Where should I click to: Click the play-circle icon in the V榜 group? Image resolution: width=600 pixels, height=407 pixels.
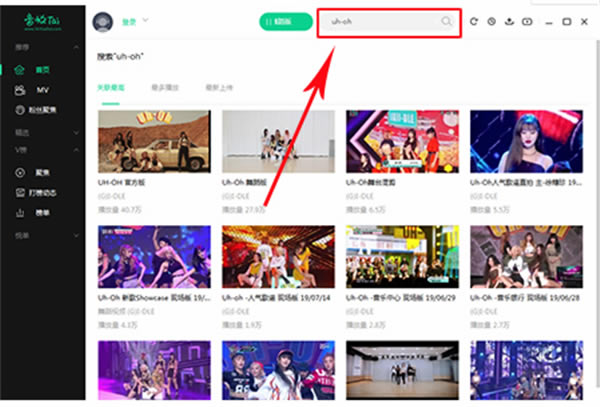(20, 173)
